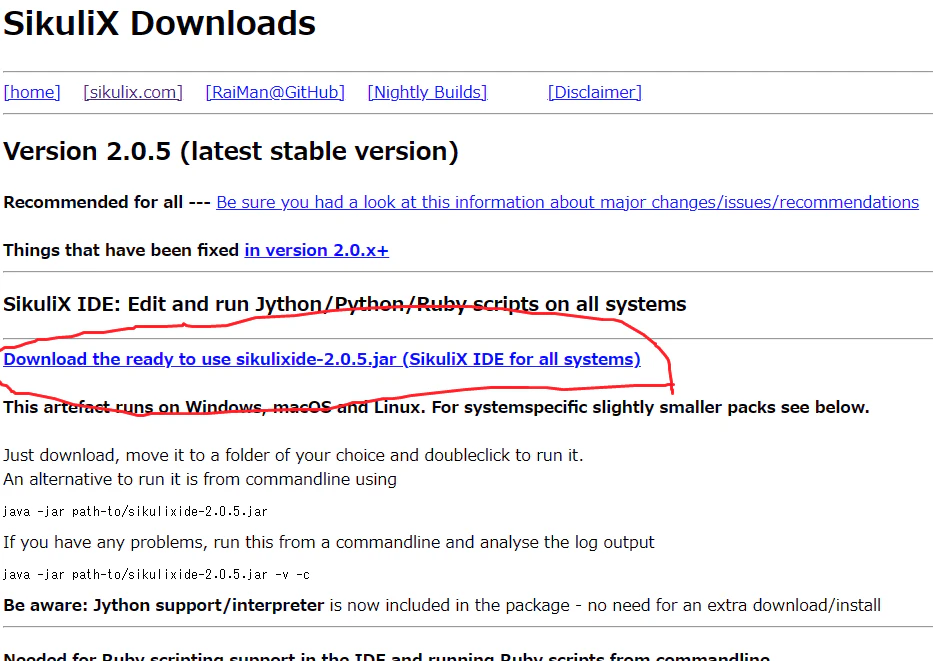Open the [home] navigation link

(32, 92)
